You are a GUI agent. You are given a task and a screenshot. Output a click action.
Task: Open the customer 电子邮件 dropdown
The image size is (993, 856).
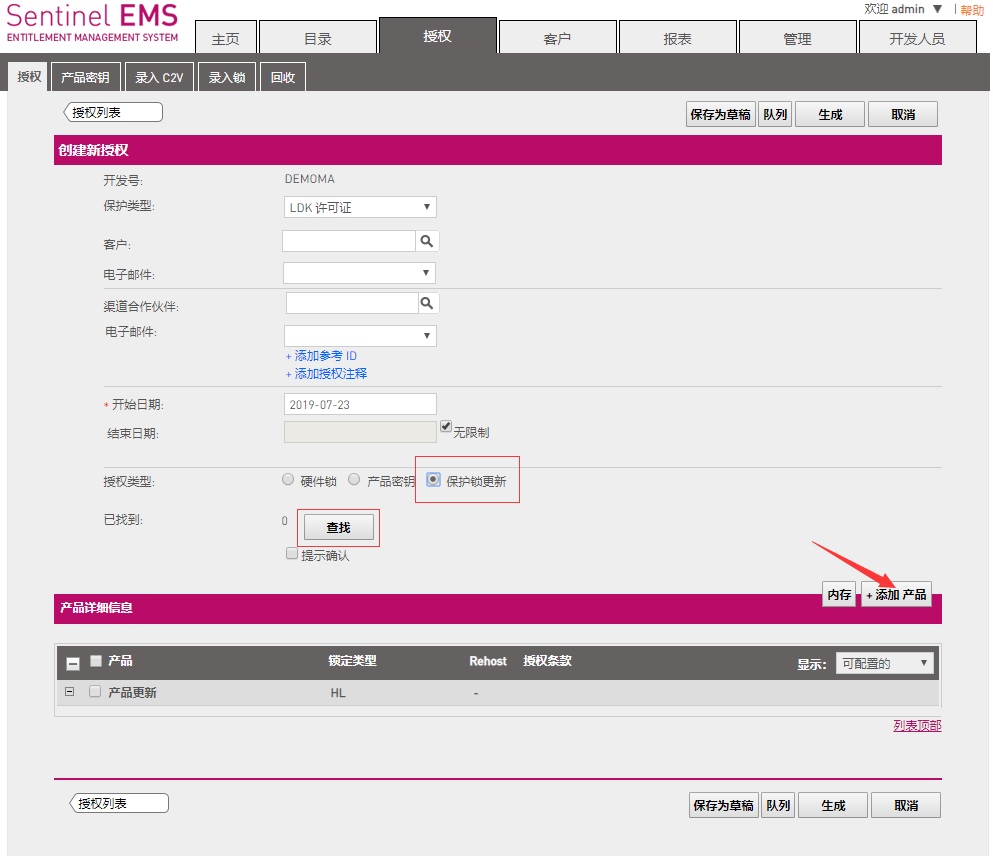click(360, 273)
